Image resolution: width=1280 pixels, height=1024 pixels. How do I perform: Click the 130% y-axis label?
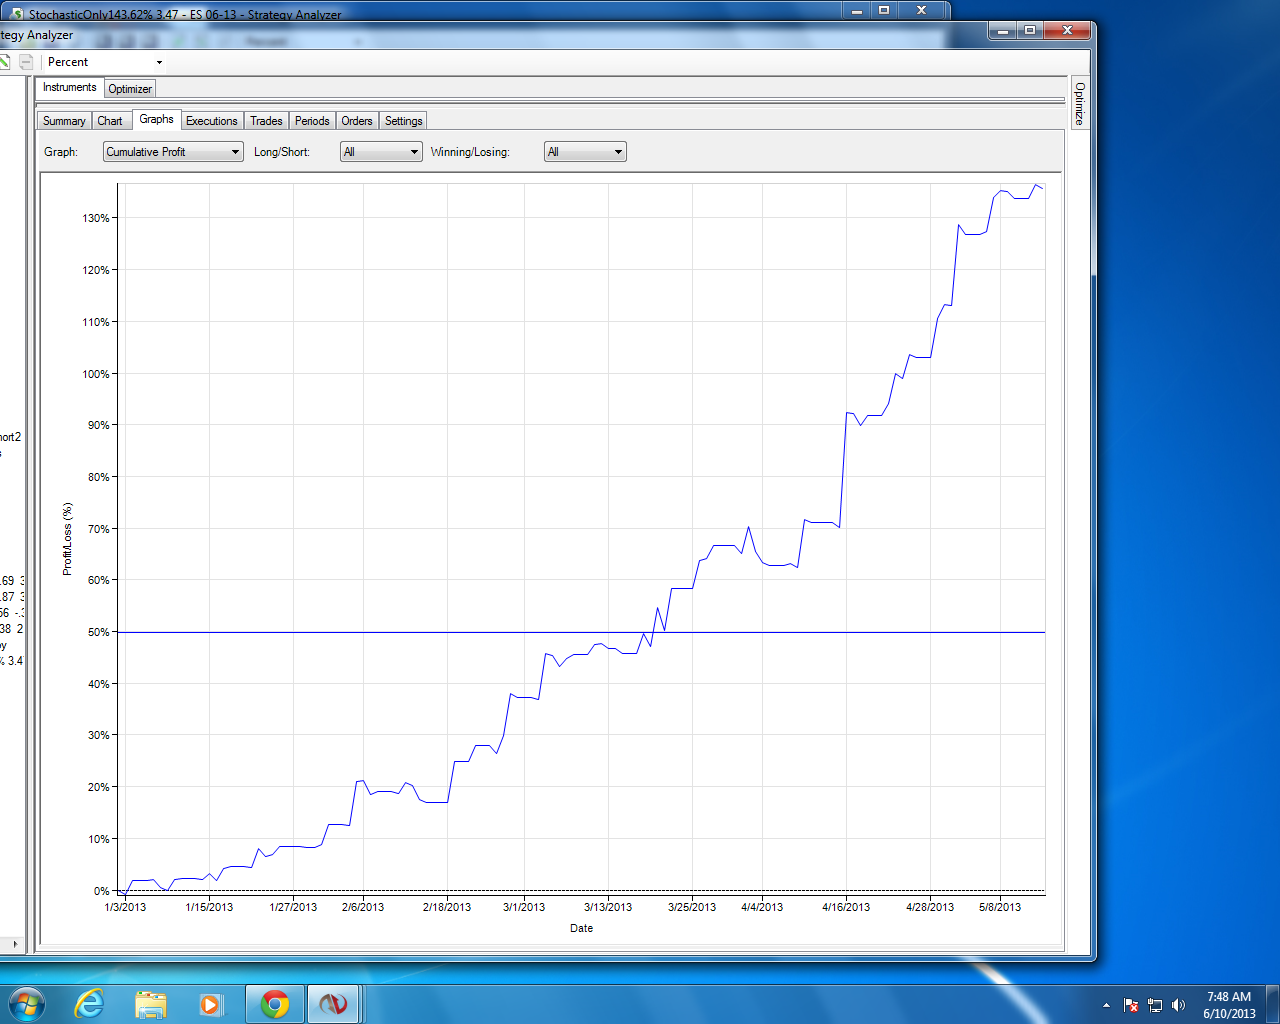(96, 218)
